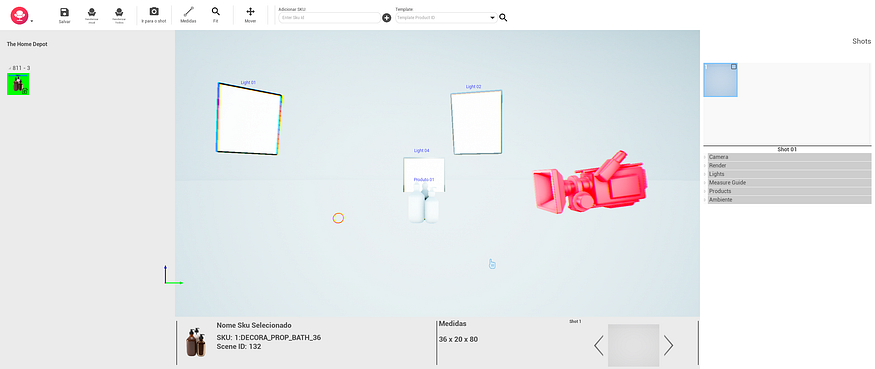Select the Medidas measuring tool

(189, 11)
